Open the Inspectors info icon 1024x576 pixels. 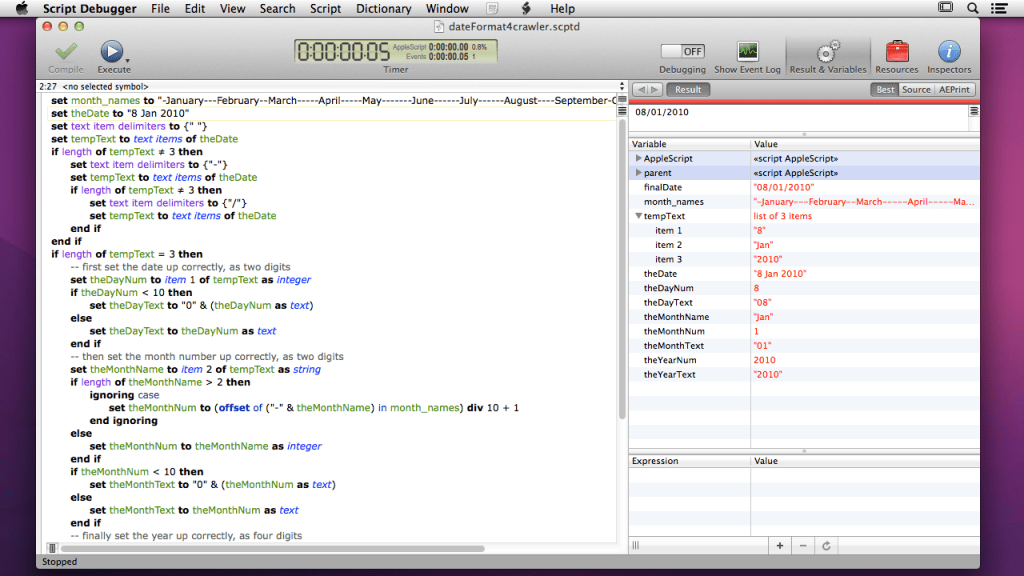[x=949, y=52]
